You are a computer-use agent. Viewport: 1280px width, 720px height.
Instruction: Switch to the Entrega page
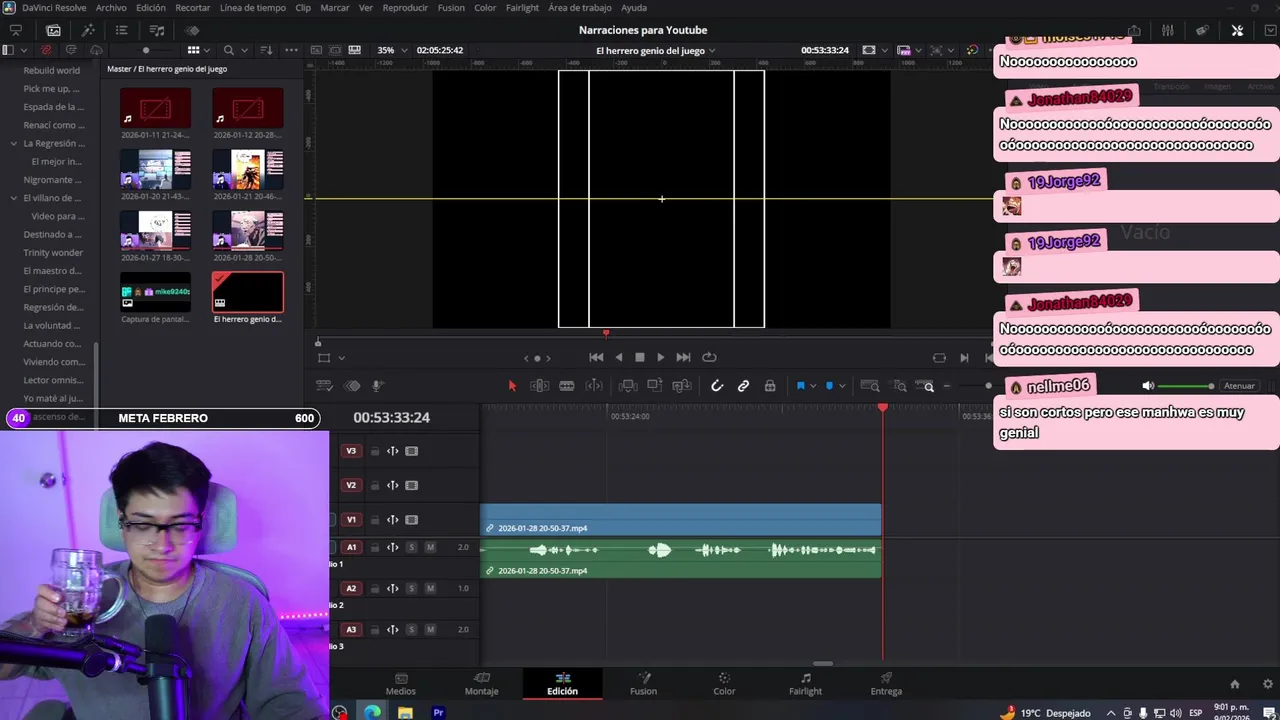886,684
